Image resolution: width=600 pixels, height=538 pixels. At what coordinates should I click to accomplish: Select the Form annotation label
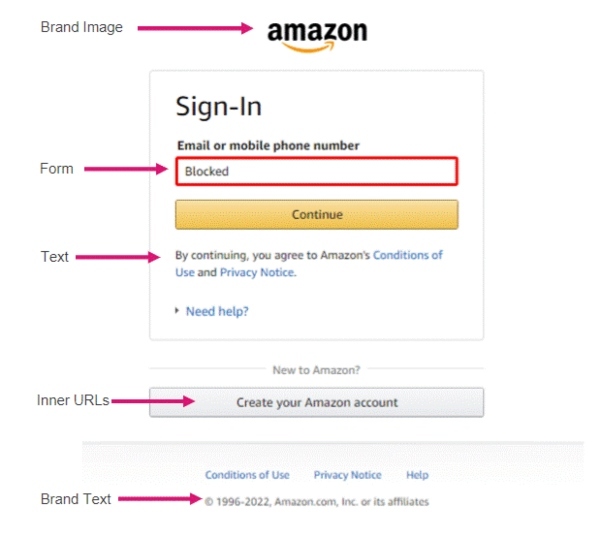[x=56, y=169]
